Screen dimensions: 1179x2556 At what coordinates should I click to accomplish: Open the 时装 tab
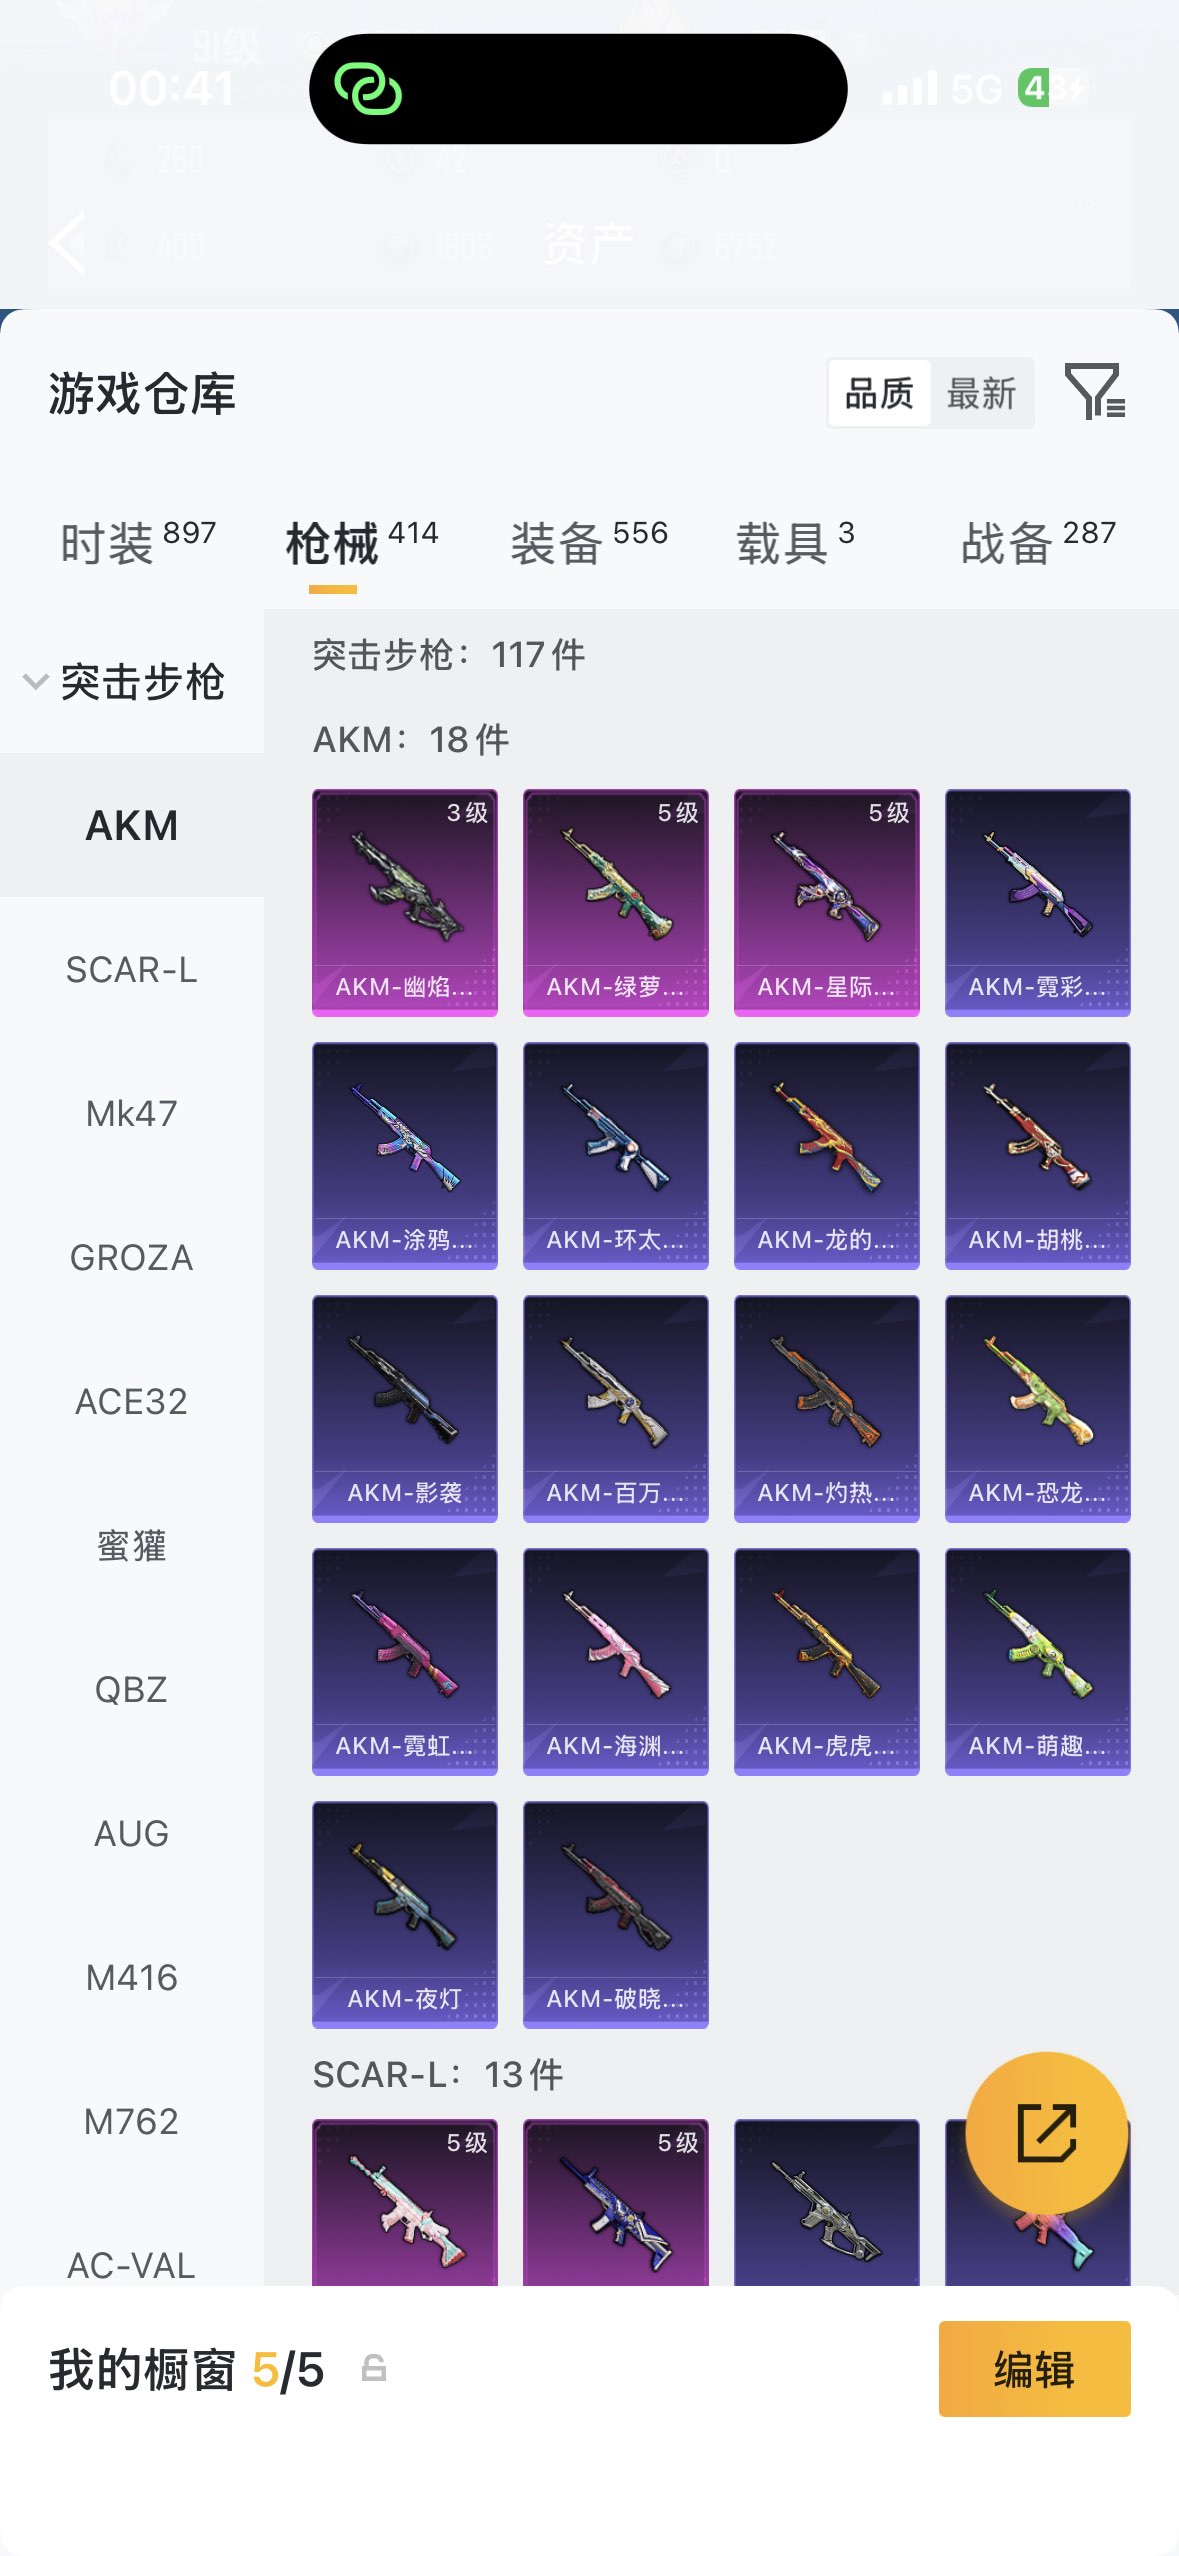click(138, 543)
